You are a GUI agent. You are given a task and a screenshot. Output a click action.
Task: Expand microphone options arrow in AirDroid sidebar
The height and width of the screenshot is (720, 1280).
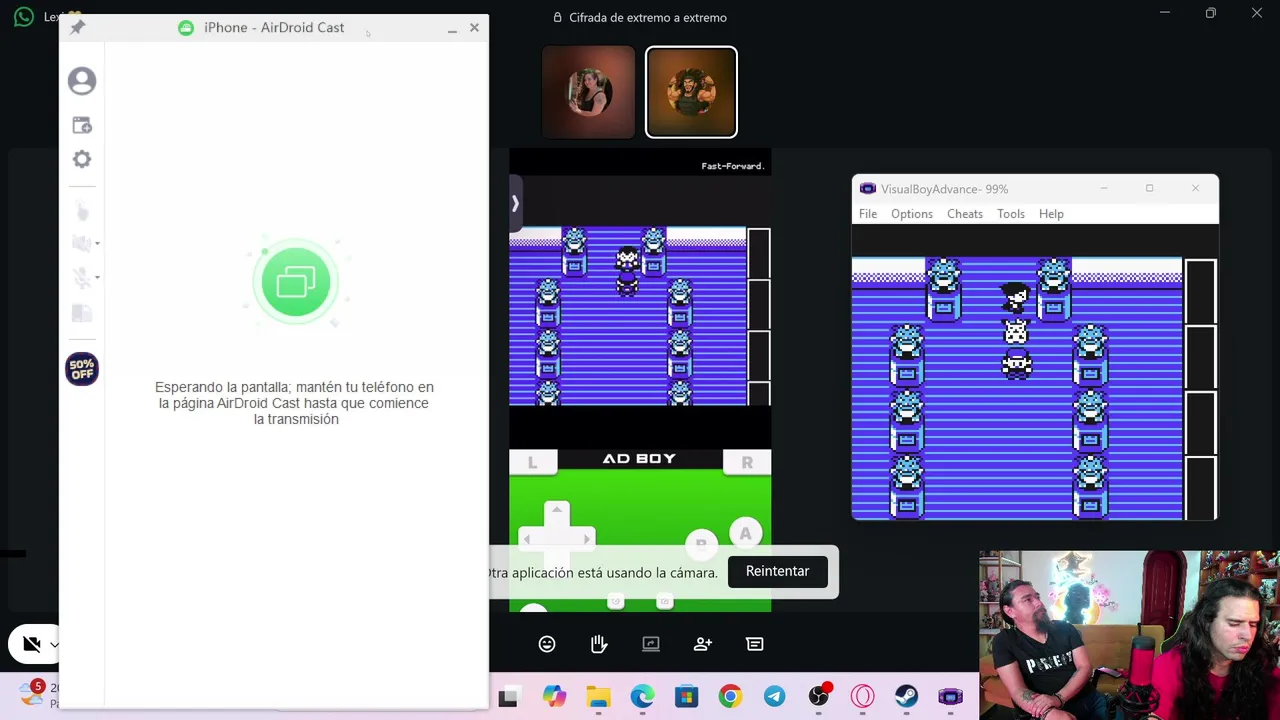[x=97, y=277]
